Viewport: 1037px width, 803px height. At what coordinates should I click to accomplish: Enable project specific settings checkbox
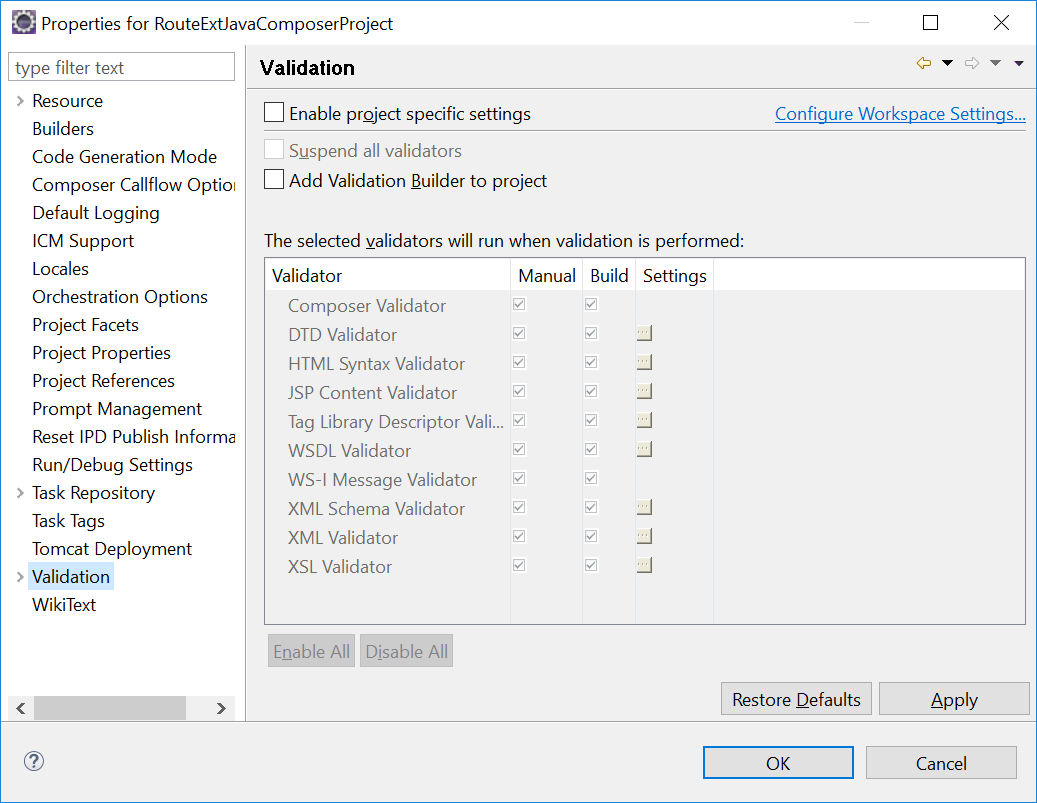tap(274, 113)
